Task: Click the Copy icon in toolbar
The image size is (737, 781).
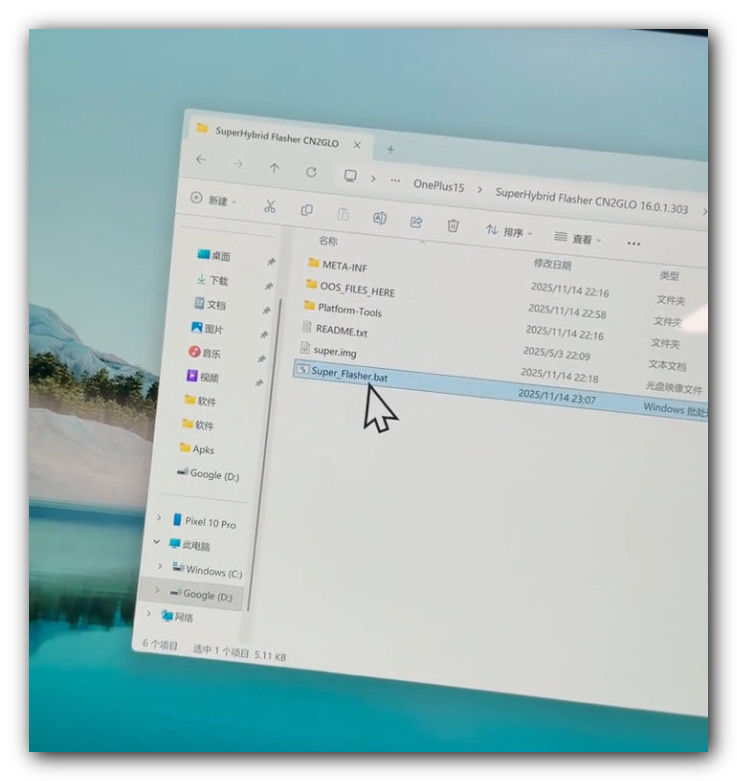Action: point(306,210)
